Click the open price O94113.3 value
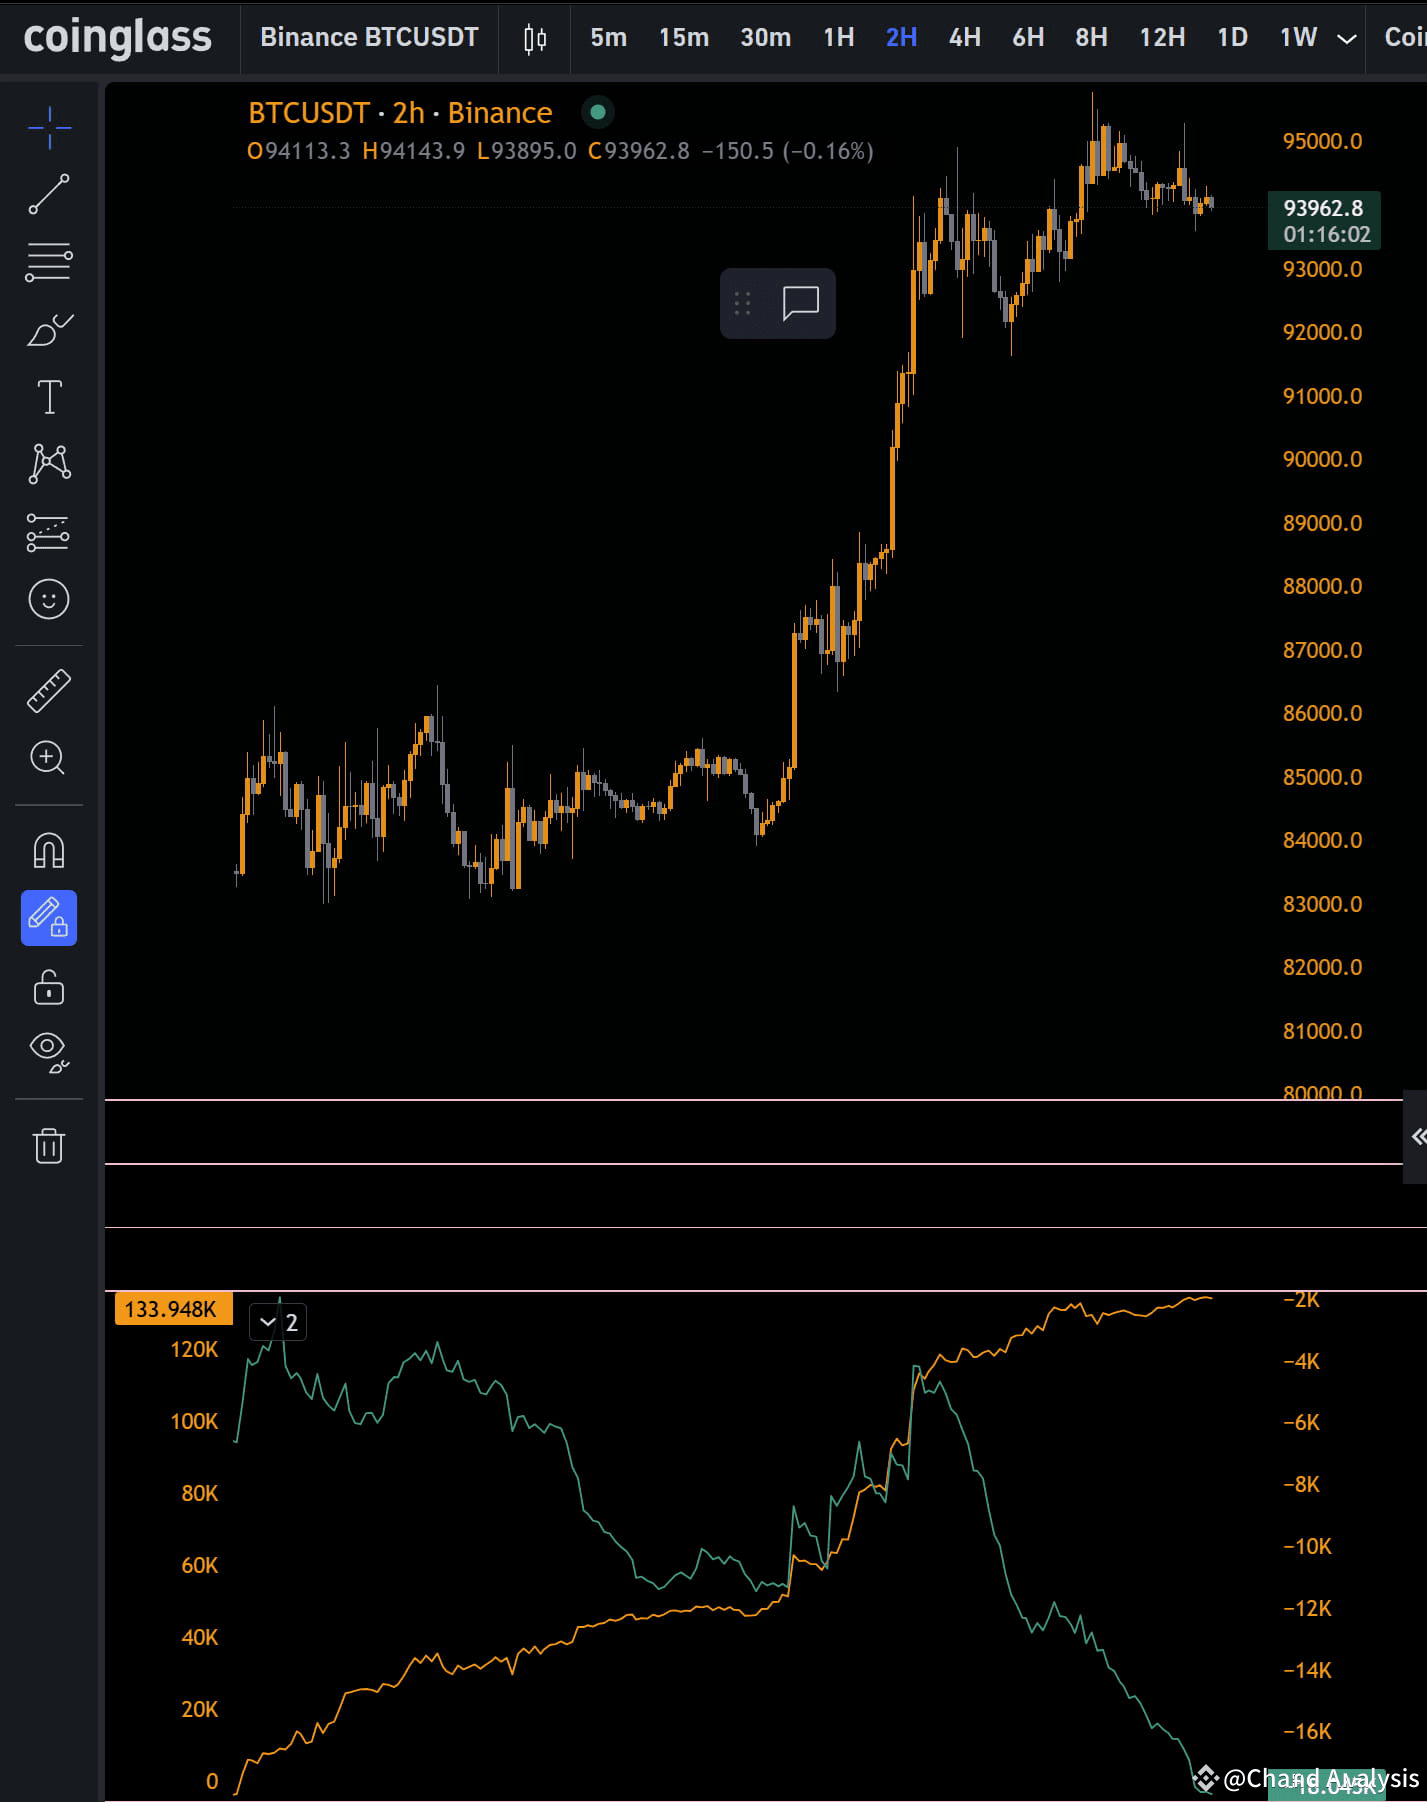This screenshot has width=1427, height=1802. 299,151
